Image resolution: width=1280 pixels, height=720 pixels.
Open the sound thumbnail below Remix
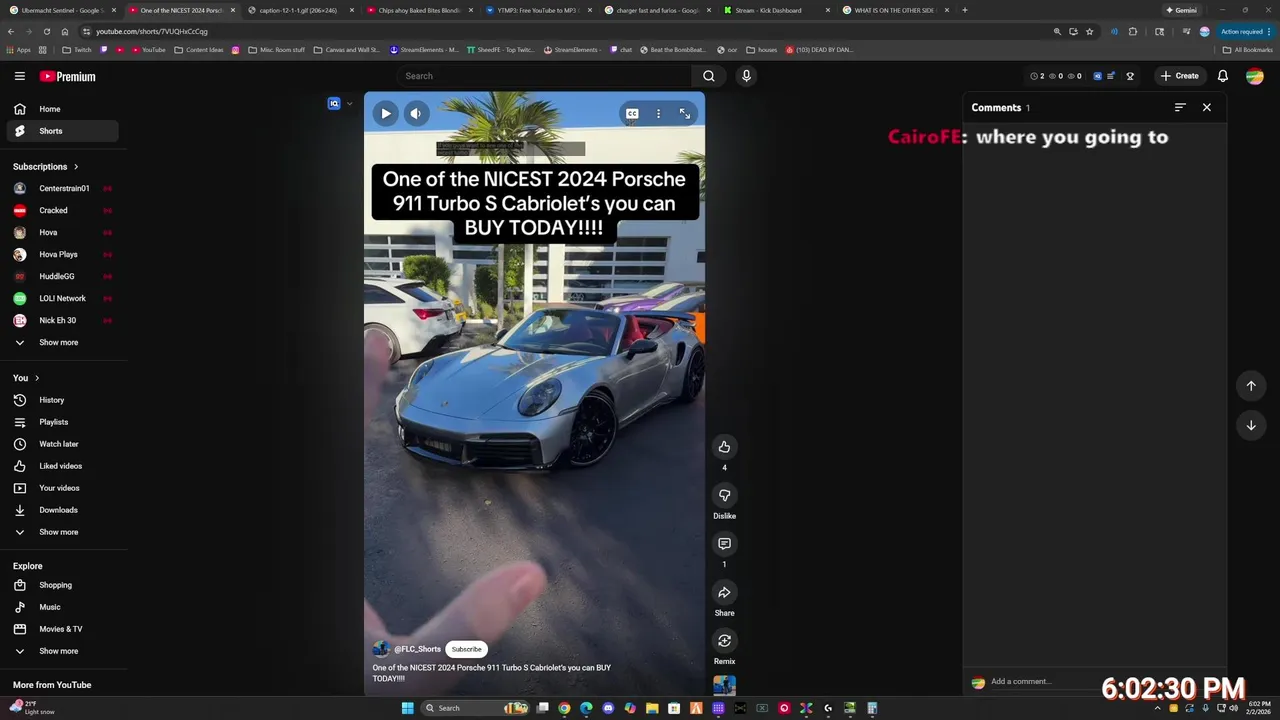pyautogui.click(x=724, y=685)
